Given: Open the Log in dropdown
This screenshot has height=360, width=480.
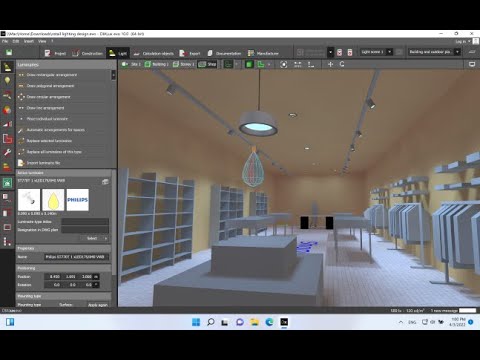Looking at the screenshot, I should 463,42.
